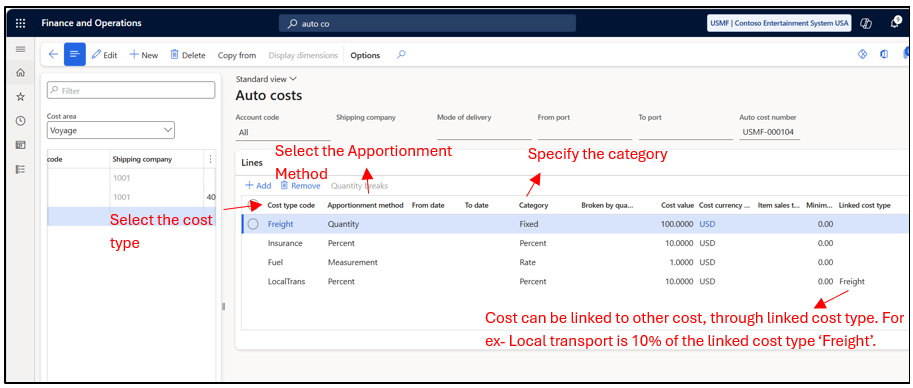The image size is (913, 388).
Task: Click the top search box
Action: (x=427, y=23)
